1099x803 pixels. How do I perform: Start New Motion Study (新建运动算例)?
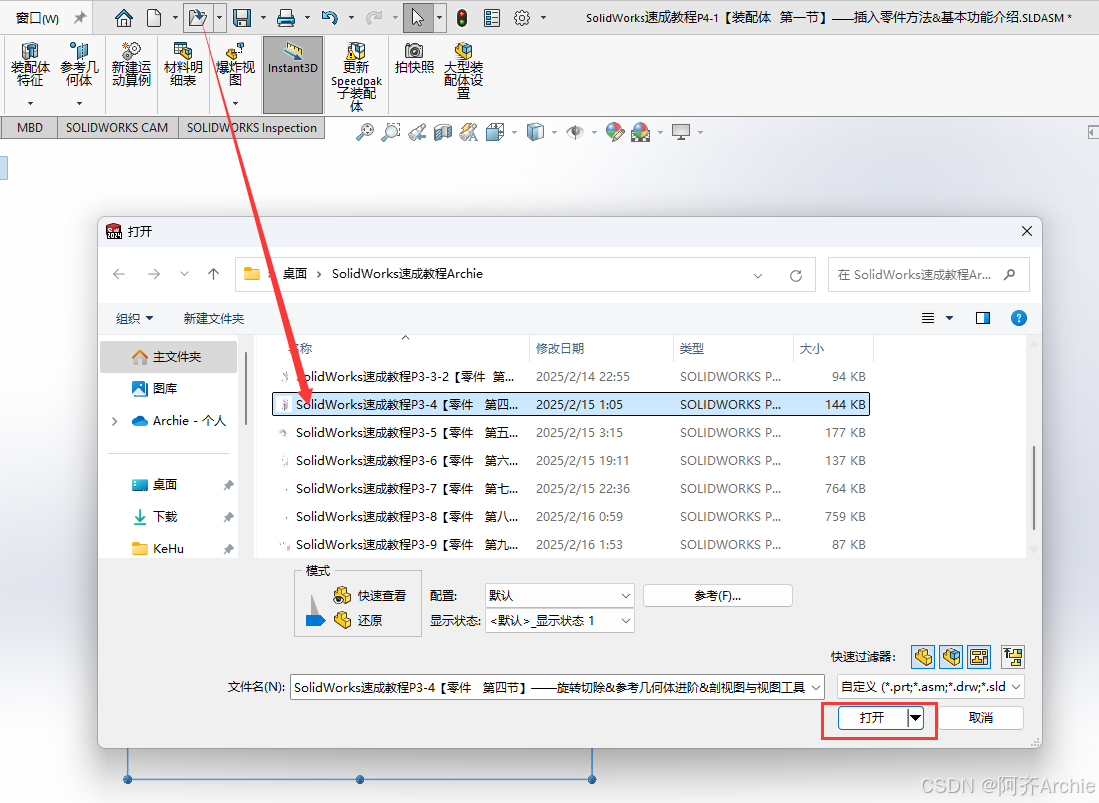[131, 65]
